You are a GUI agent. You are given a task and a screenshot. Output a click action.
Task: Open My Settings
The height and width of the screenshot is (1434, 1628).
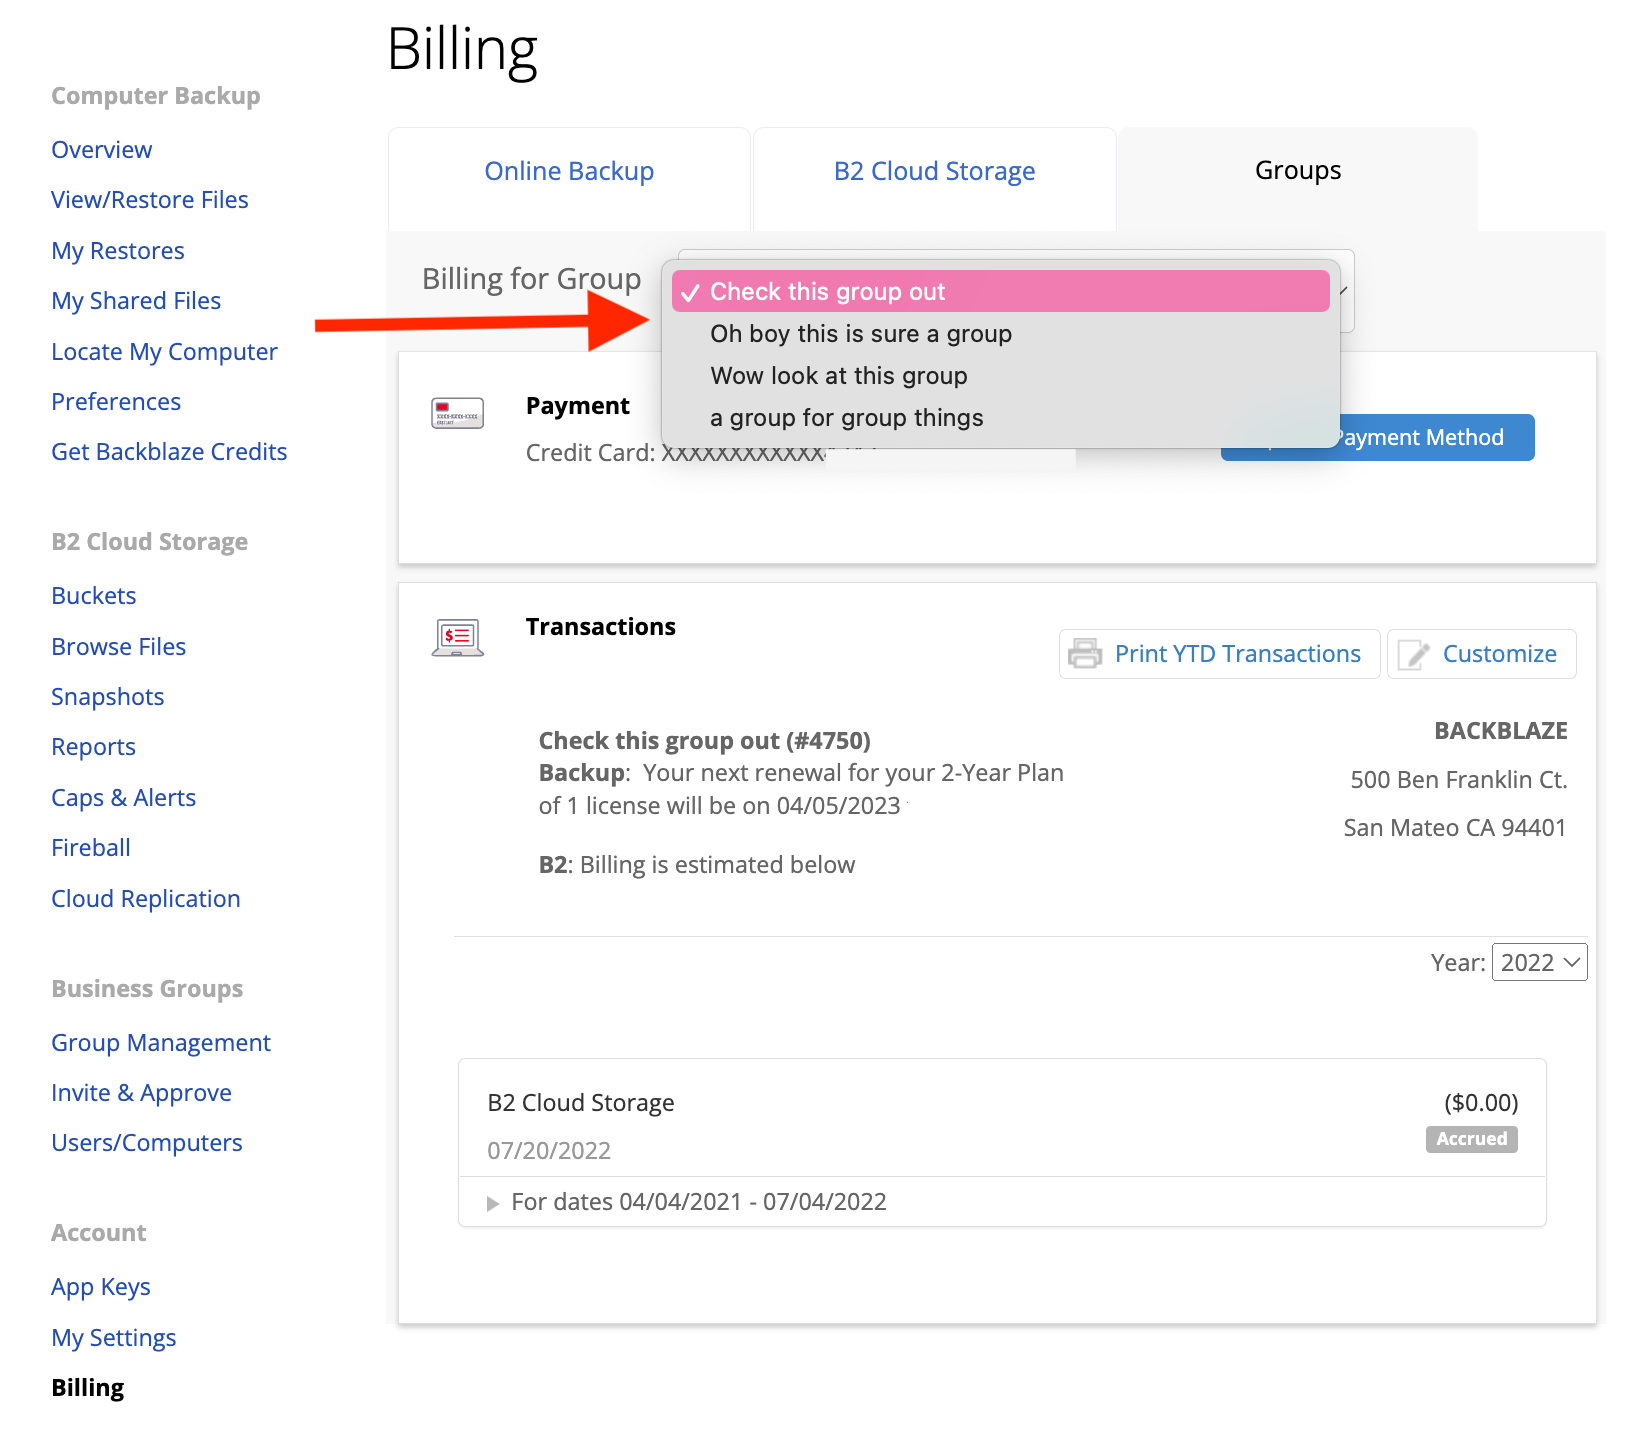[x=114, y=1338]
